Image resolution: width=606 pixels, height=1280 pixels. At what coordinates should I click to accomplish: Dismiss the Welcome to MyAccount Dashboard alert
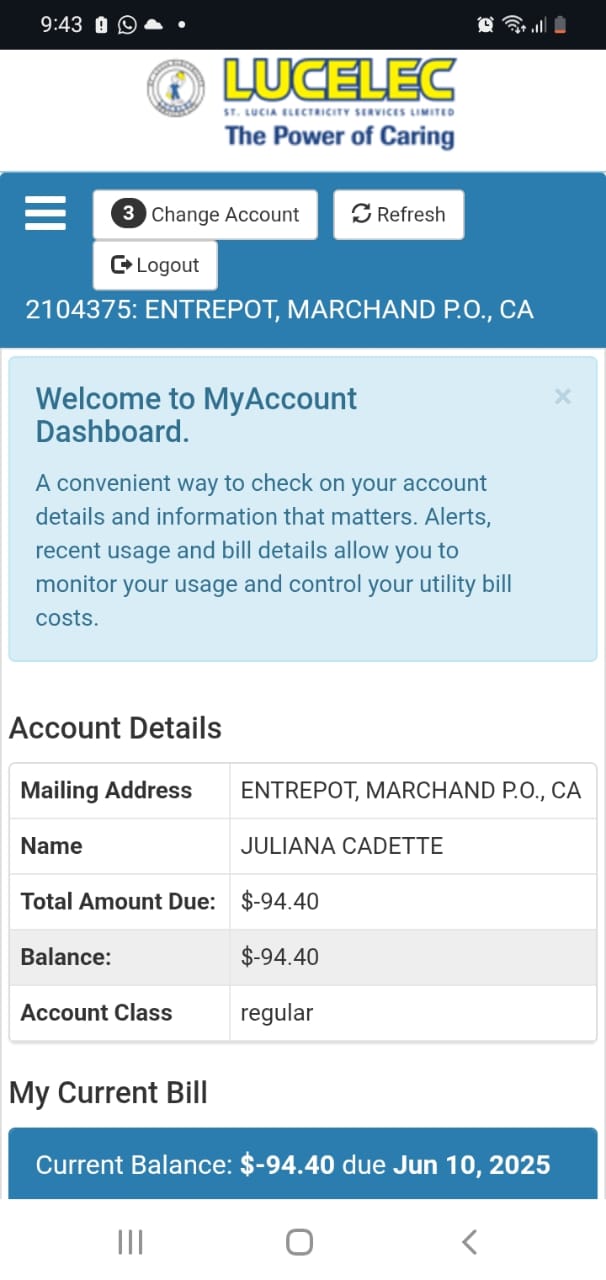563,397
